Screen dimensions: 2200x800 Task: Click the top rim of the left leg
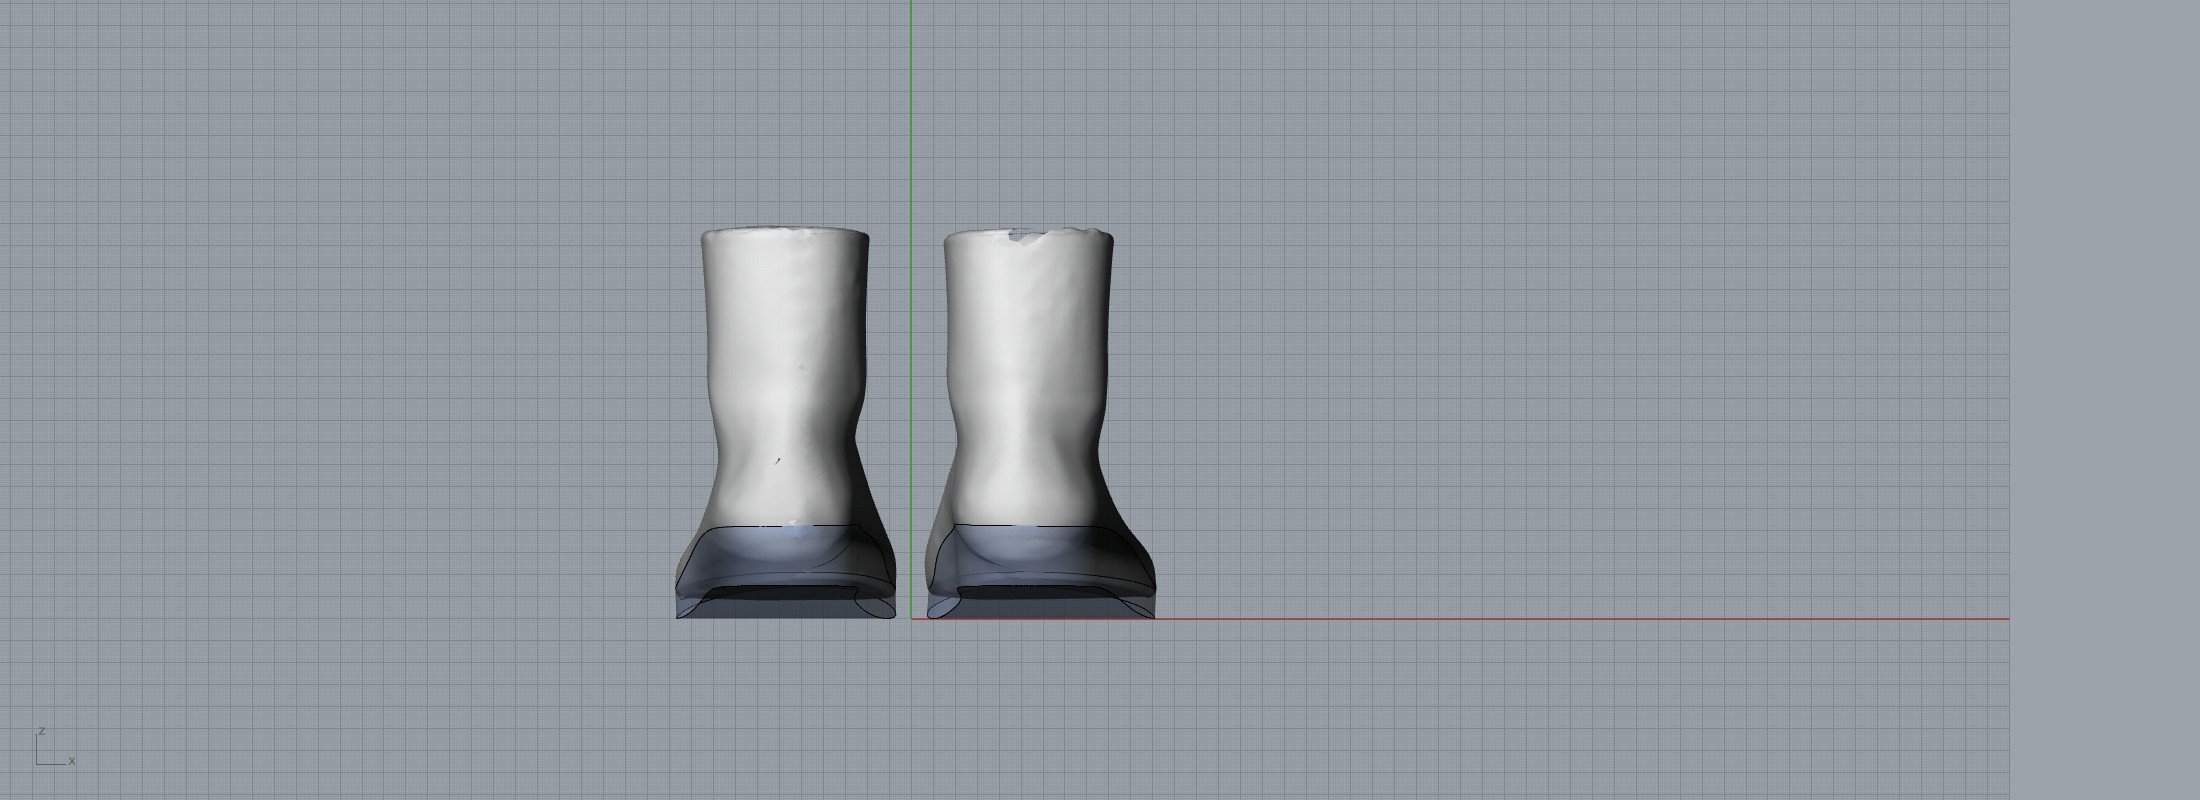785,234
